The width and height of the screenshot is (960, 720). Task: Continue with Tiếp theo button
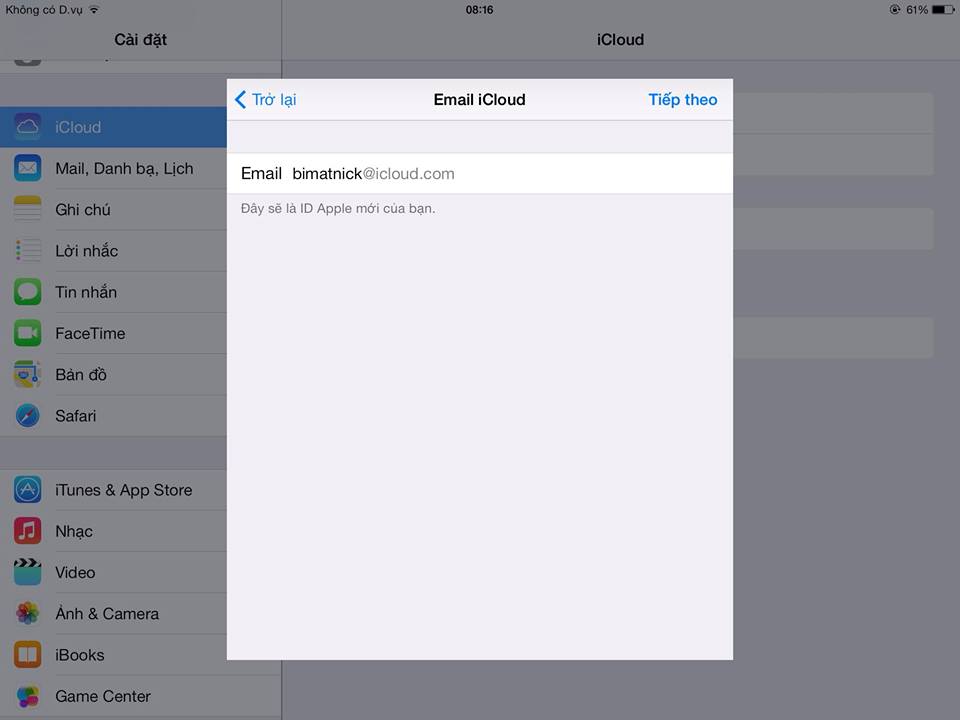tap(683, 99)
